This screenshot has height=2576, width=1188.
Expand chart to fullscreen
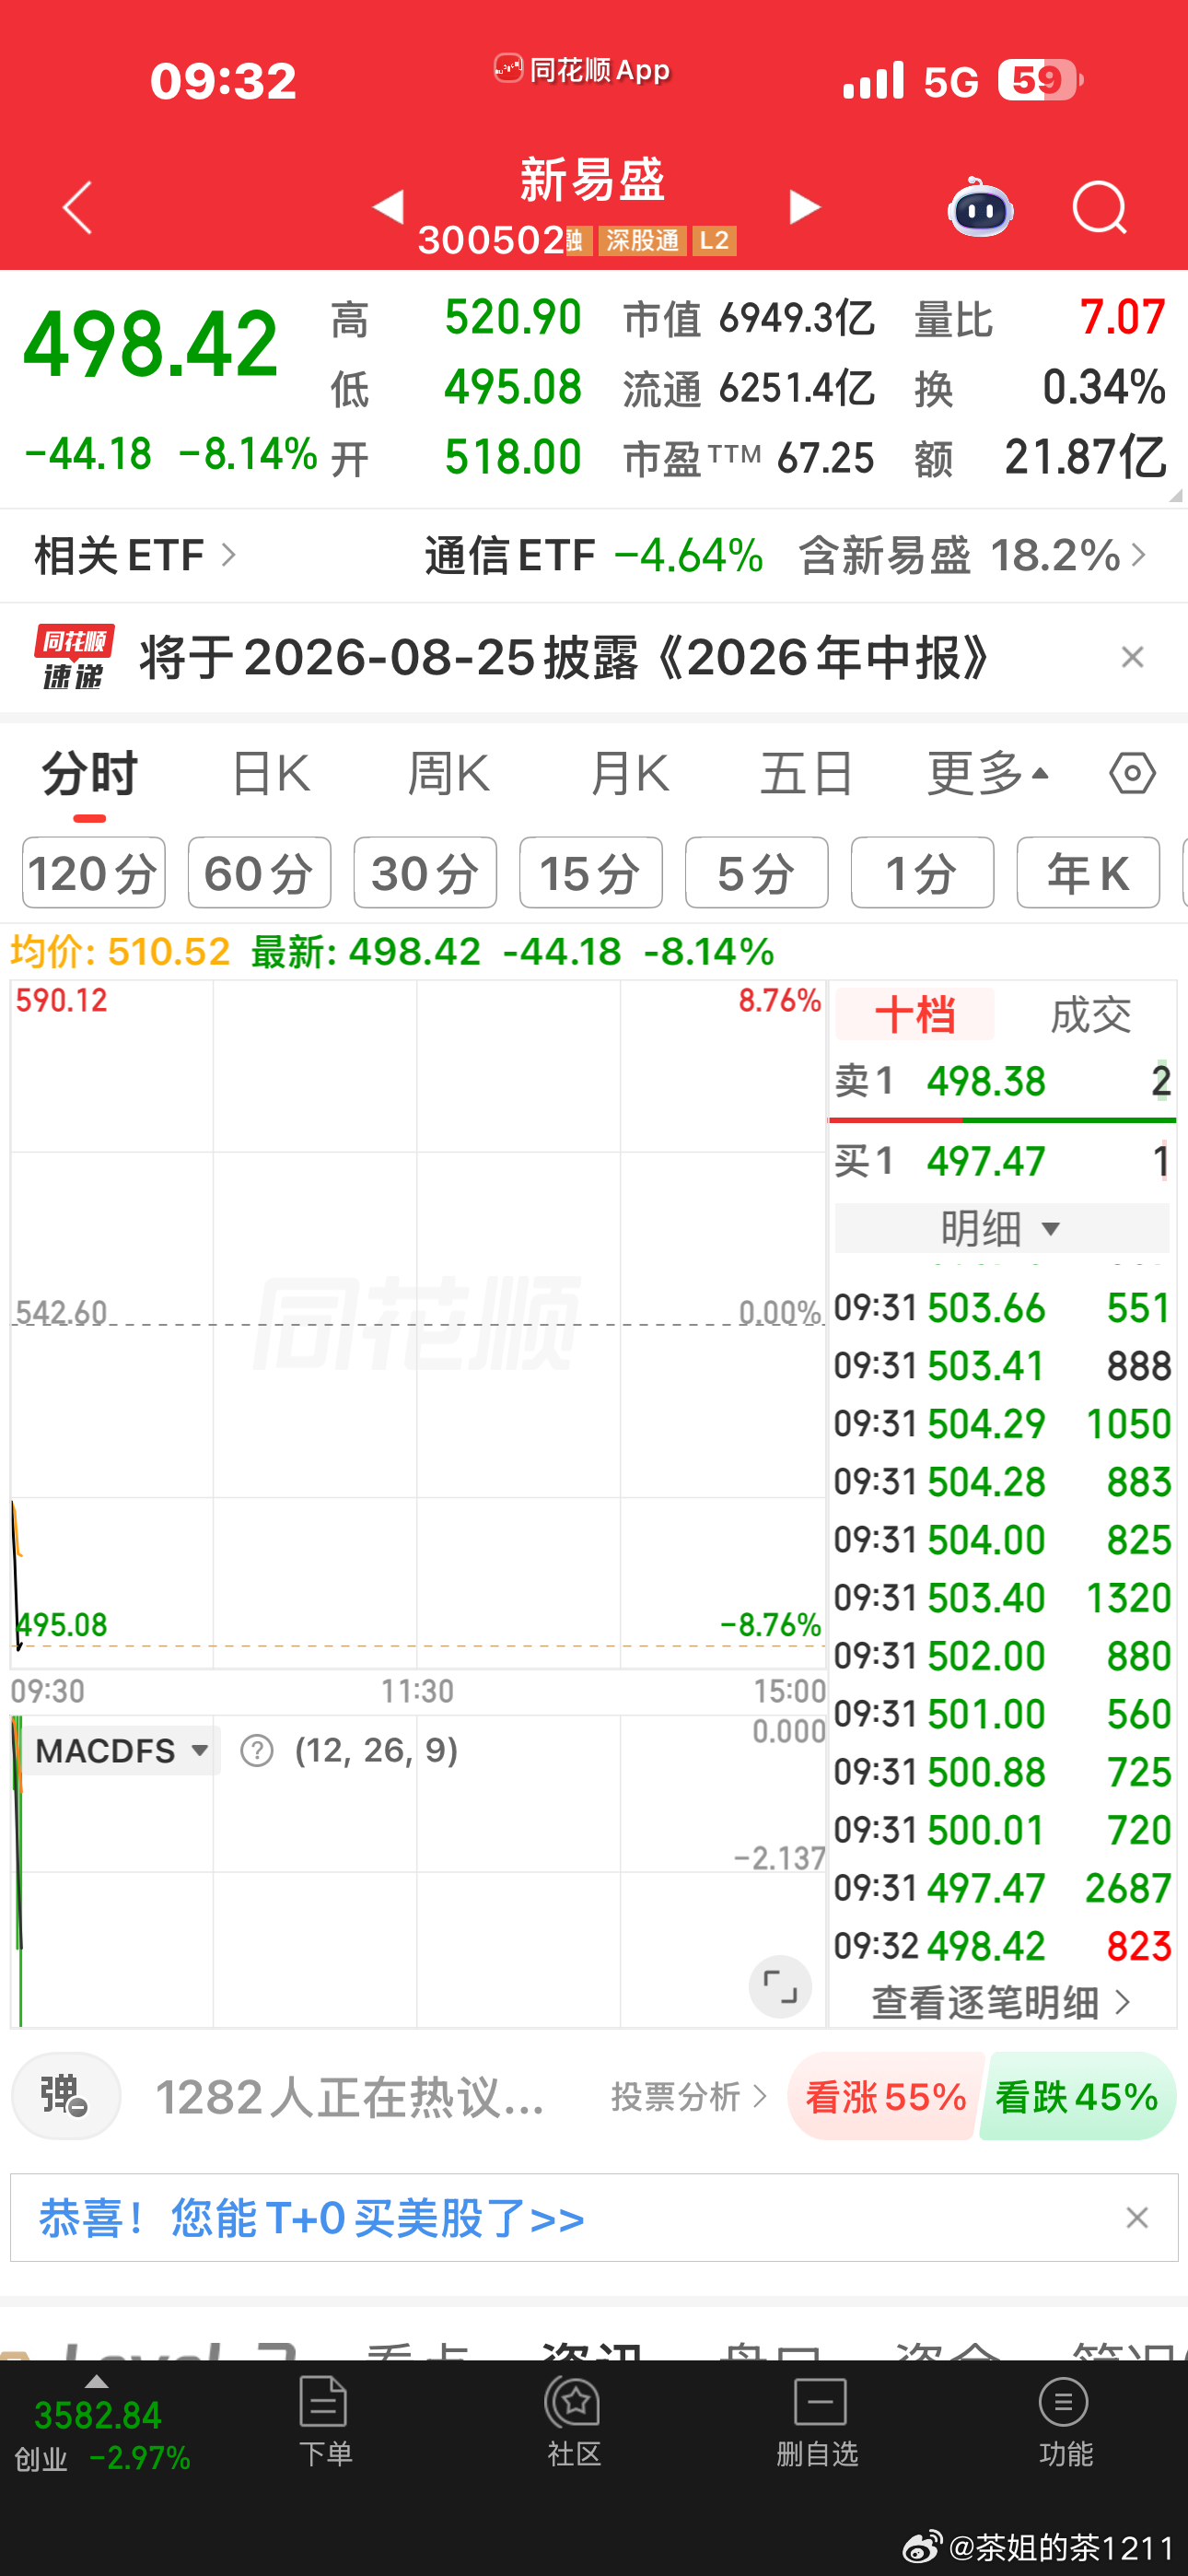tap(780, 1986)
